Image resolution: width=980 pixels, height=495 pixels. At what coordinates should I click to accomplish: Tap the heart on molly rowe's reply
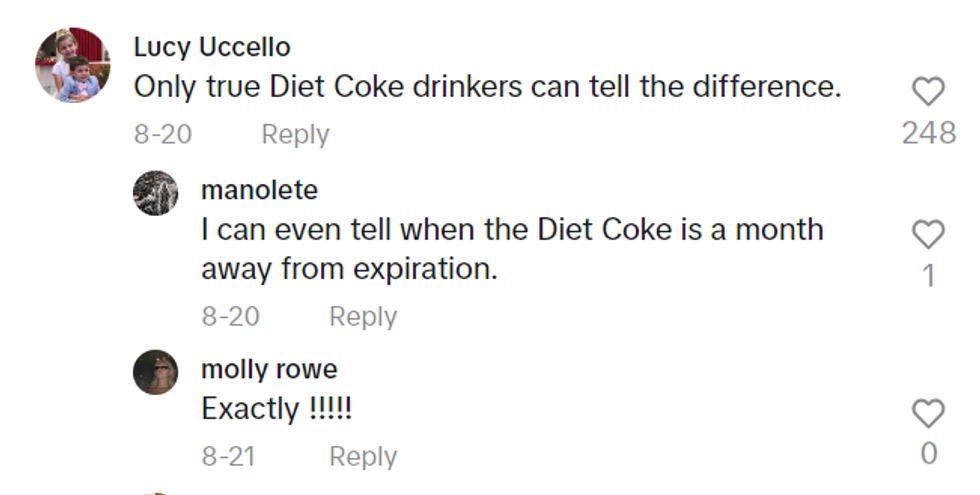point(929,413)
